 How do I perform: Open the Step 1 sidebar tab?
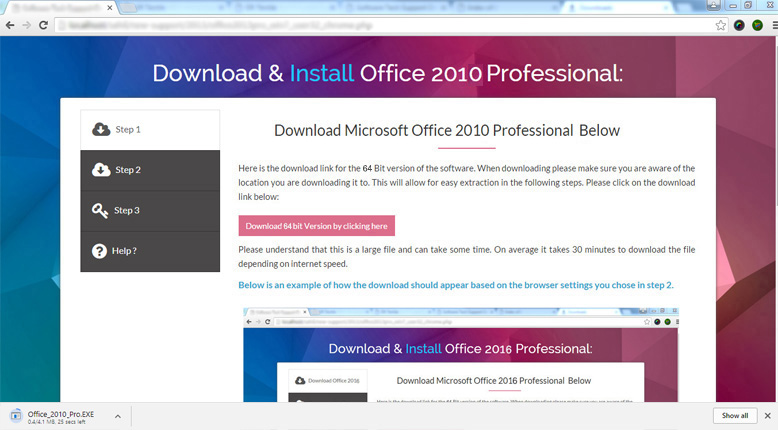150,130
